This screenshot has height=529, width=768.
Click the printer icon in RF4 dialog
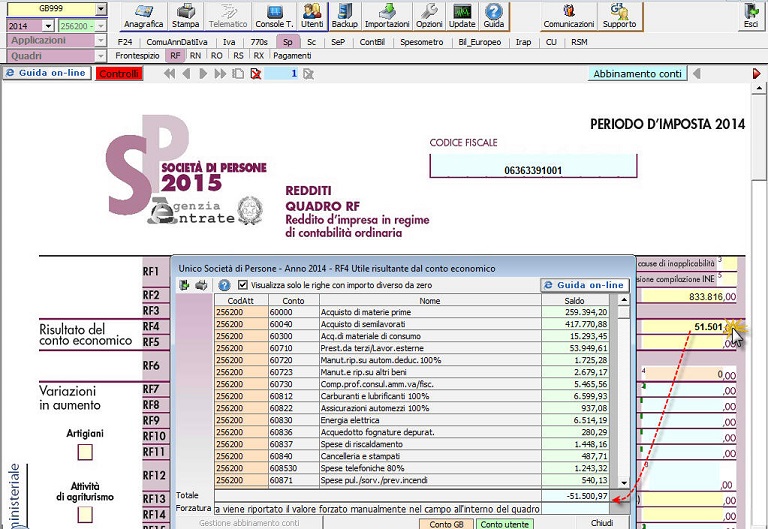(x=201, y=285)
